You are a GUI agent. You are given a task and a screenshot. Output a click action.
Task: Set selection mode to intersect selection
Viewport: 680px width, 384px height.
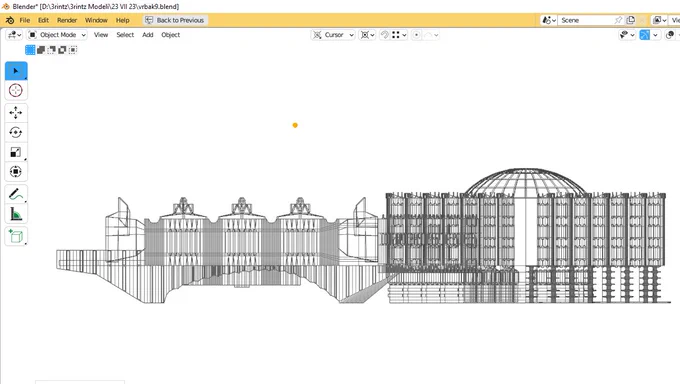(x=72, y=50)
